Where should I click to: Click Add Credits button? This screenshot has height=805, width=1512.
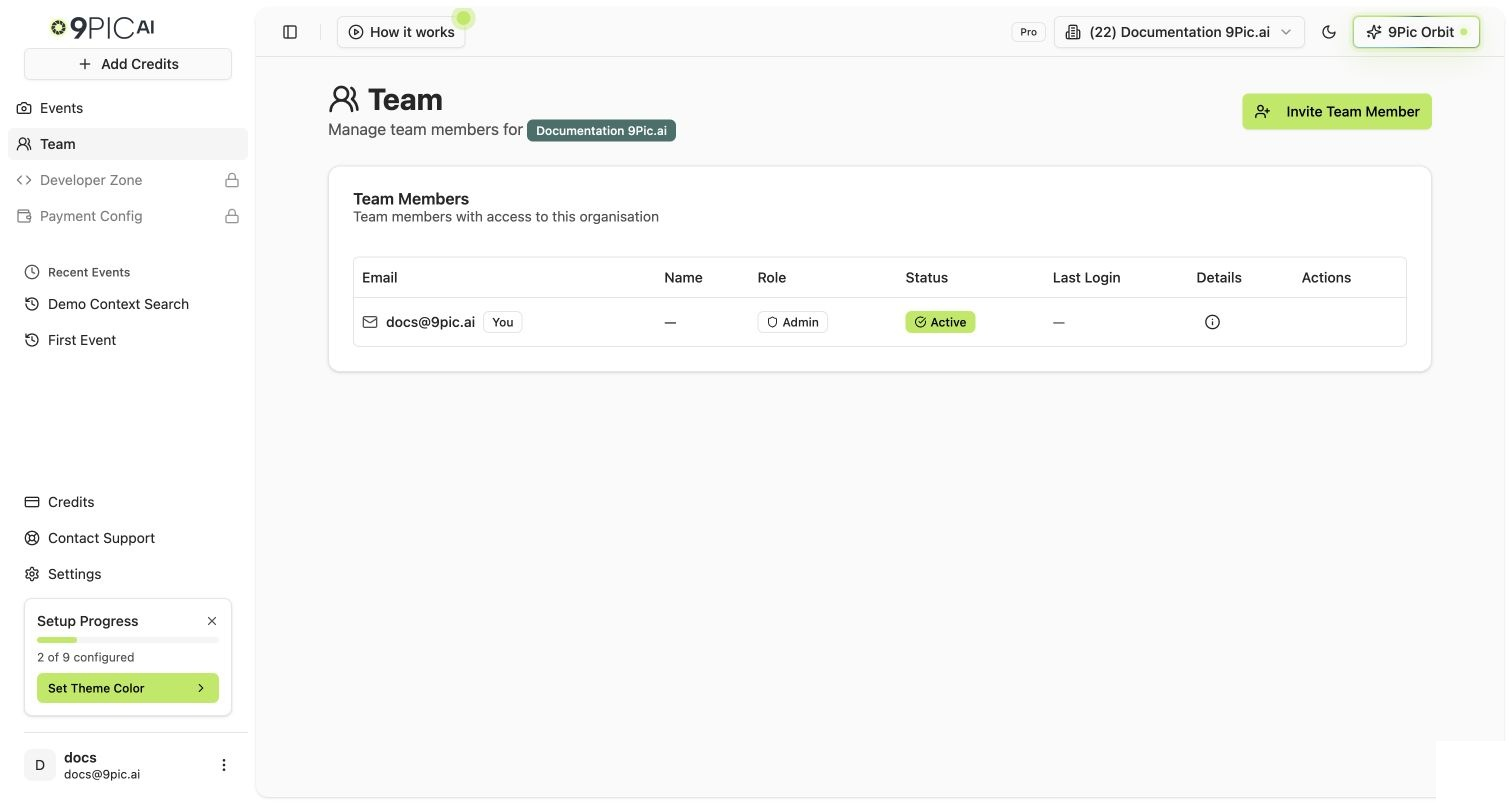(x=128, y=64)
